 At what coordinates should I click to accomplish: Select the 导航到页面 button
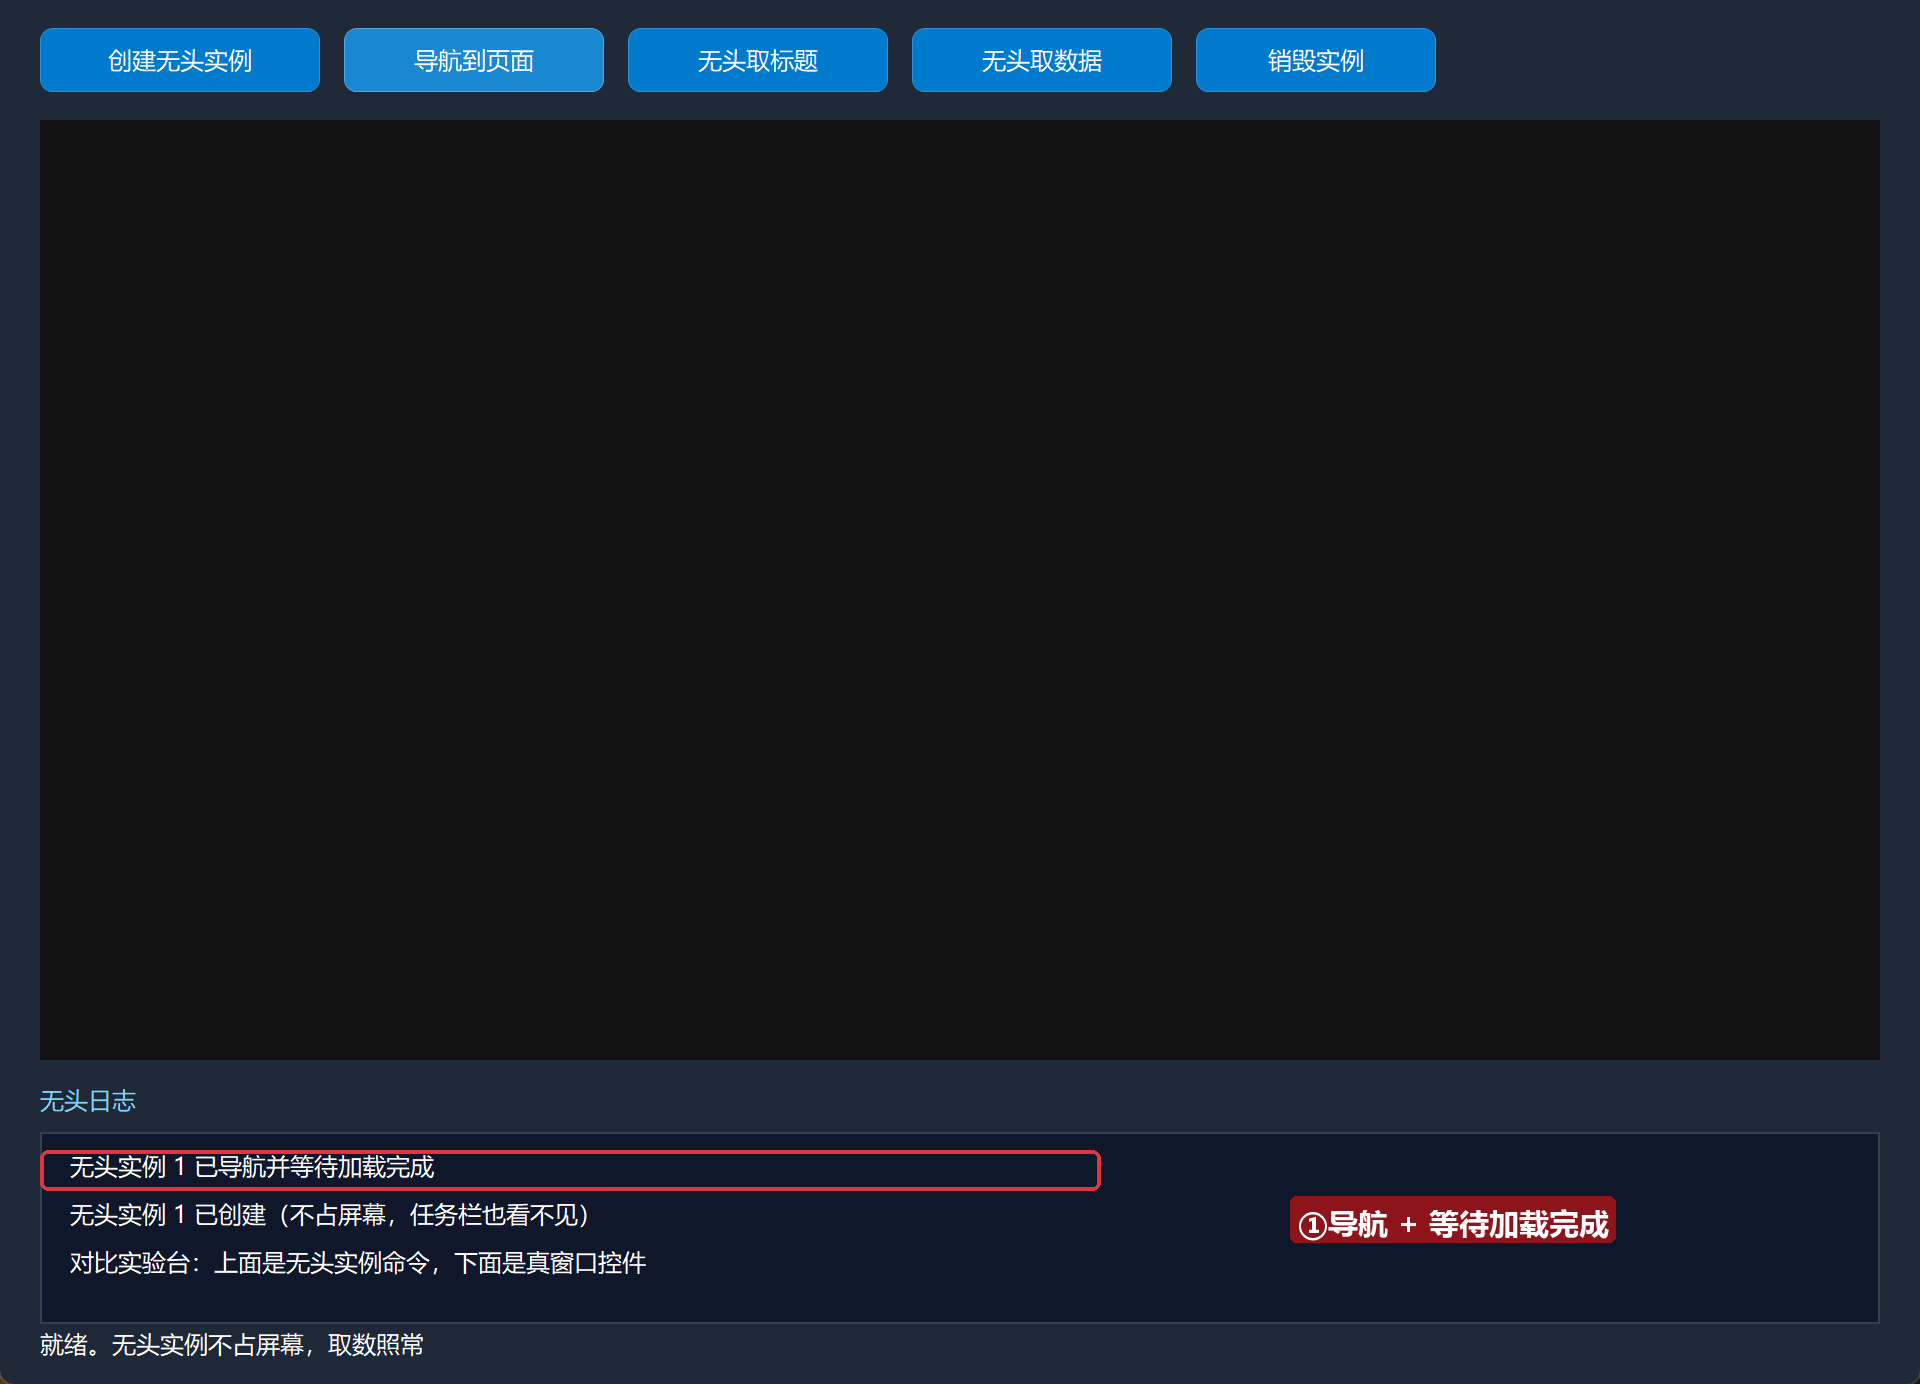(x=474, y=60)
